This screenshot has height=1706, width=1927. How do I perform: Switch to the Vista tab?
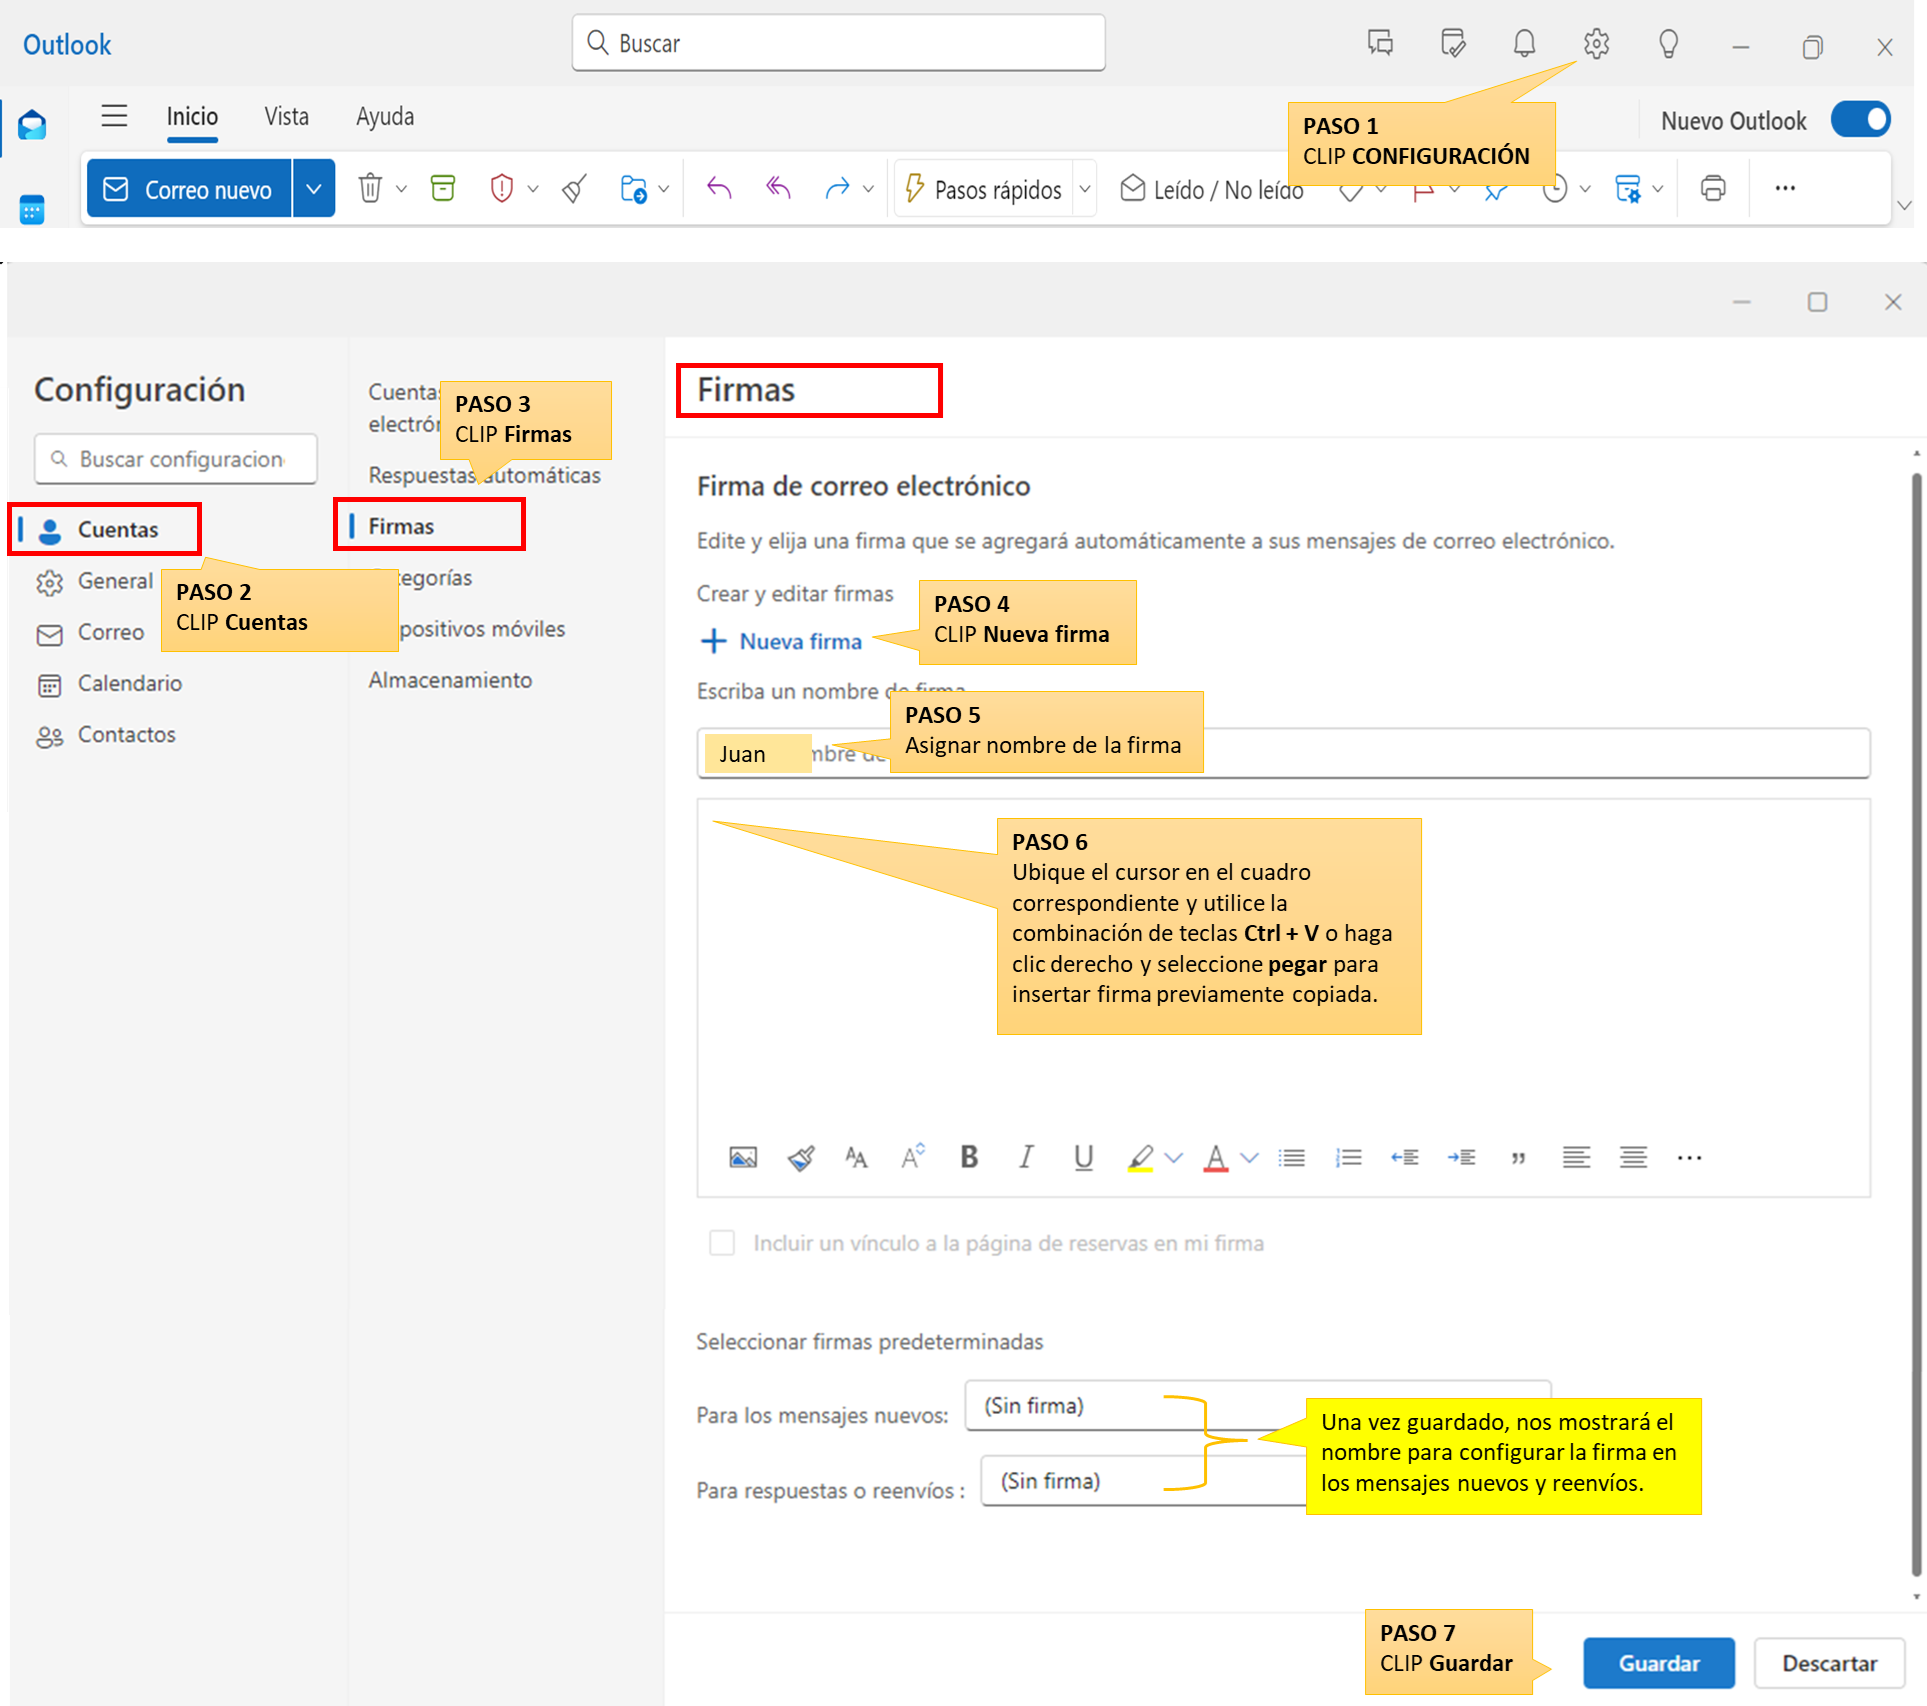coord(286,117)
